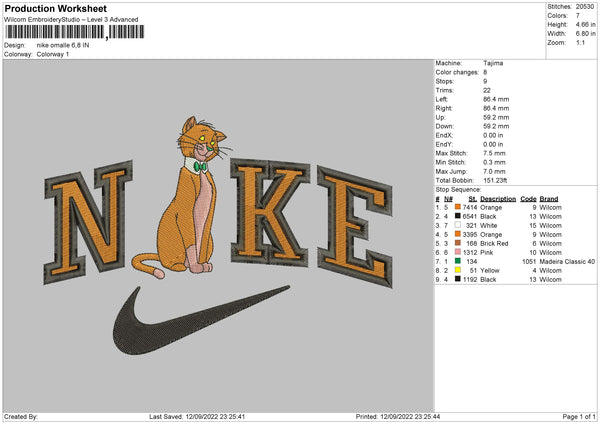
Task: Click the green swatch for thread 134
Action: click(x=457, y=261)
